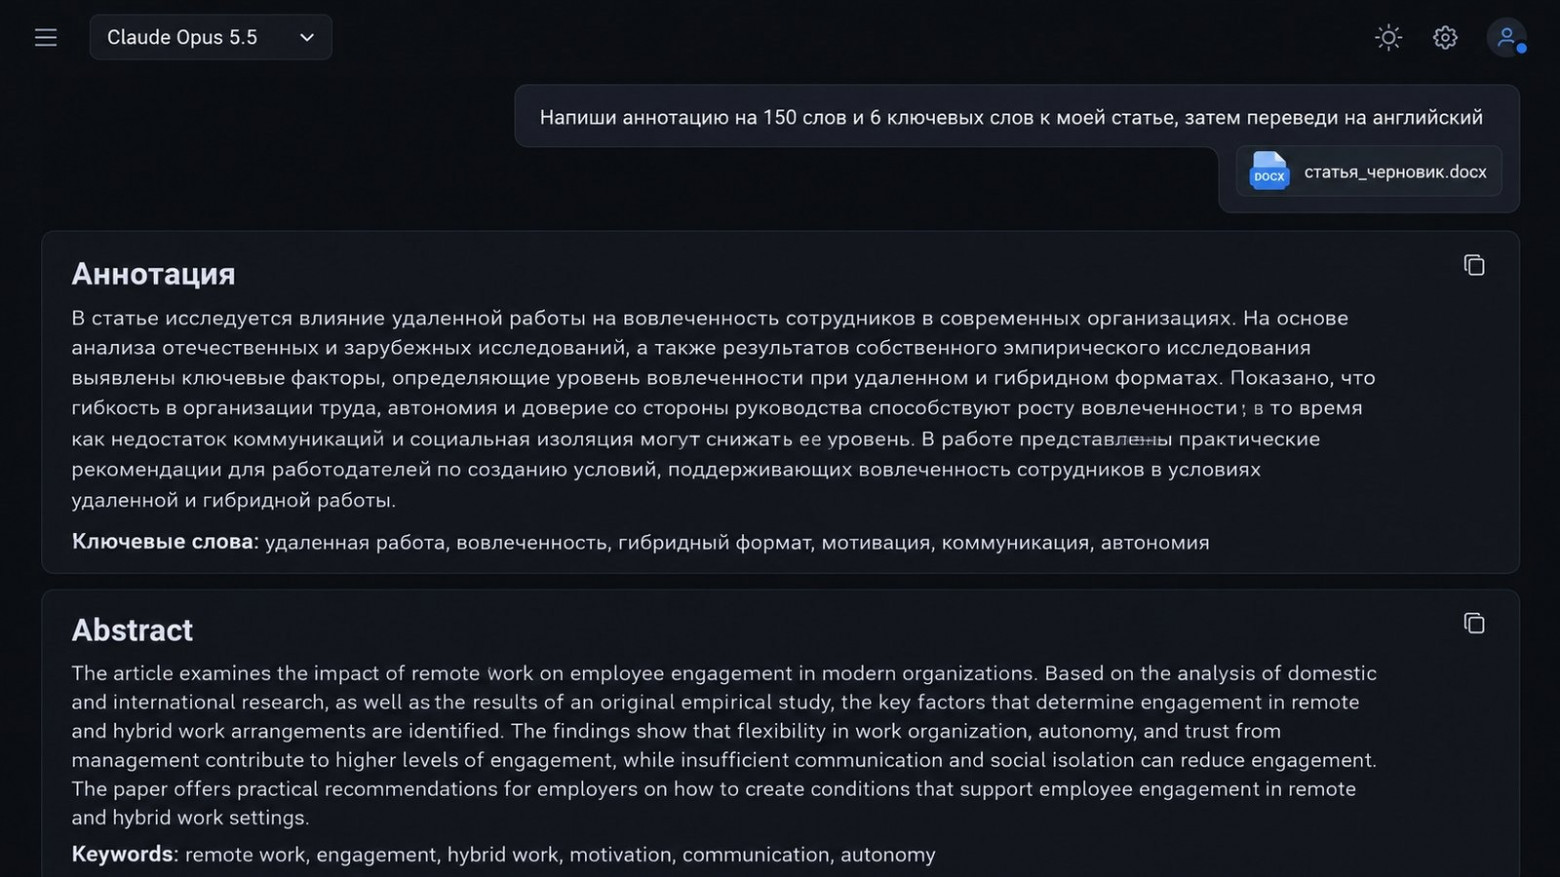The image size is (1560, 877).
Task: Click the notification dot on profile avatar
Action: [1521, 49]
